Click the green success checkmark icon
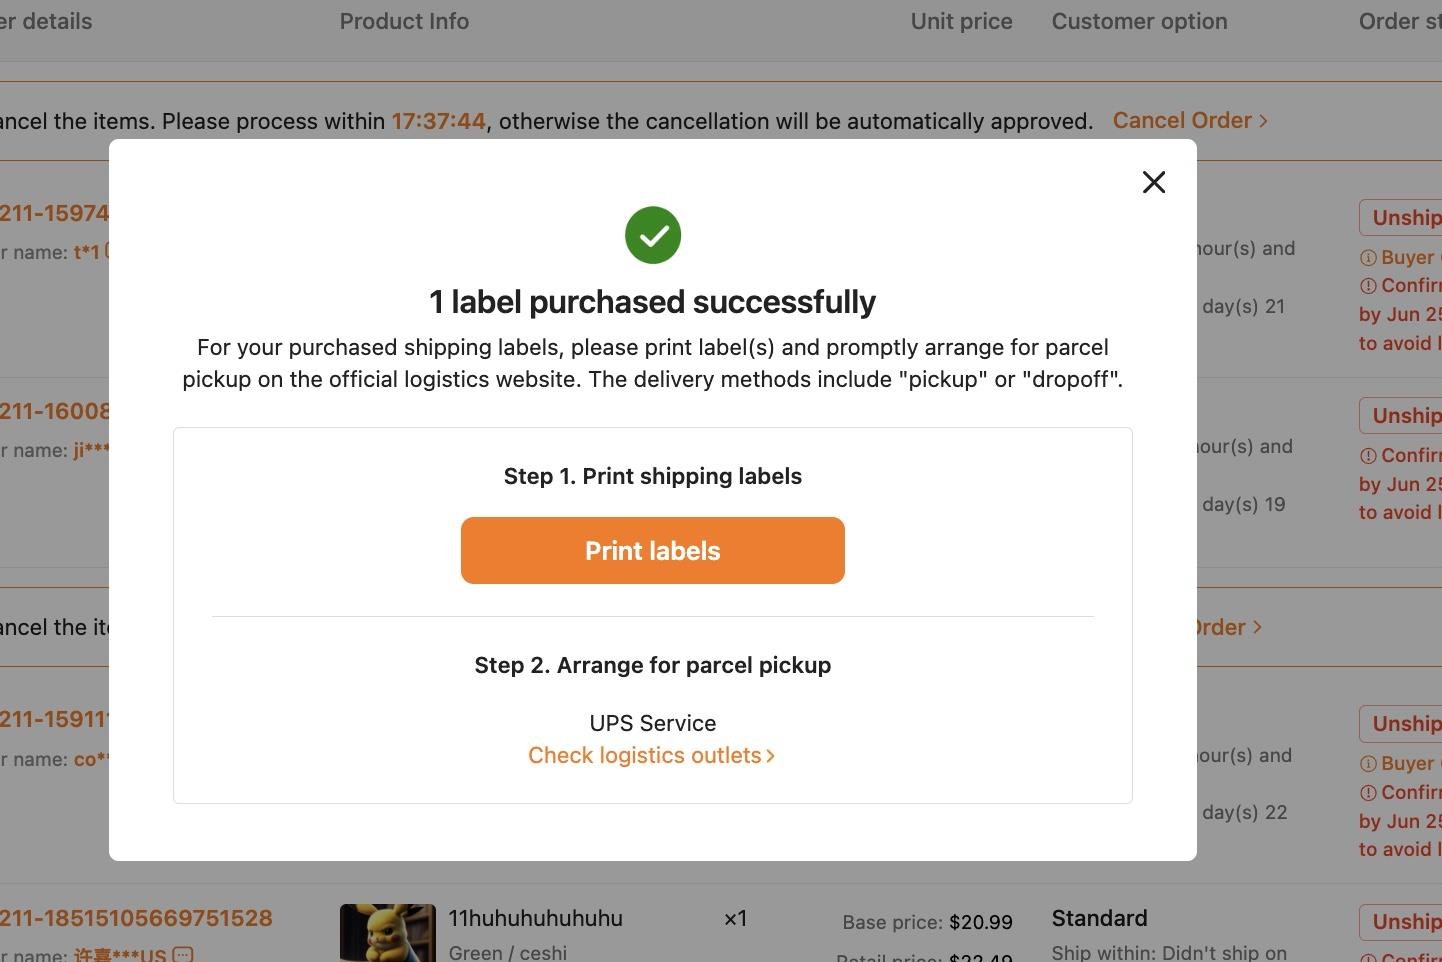1442x962 pixels. 653,235
